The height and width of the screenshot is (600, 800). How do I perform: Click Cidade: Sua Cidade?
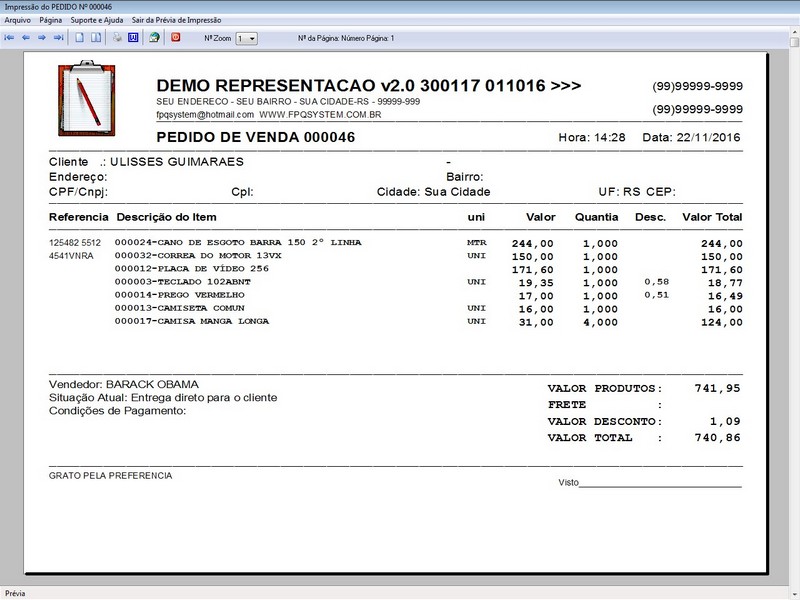tap(434, 192)
